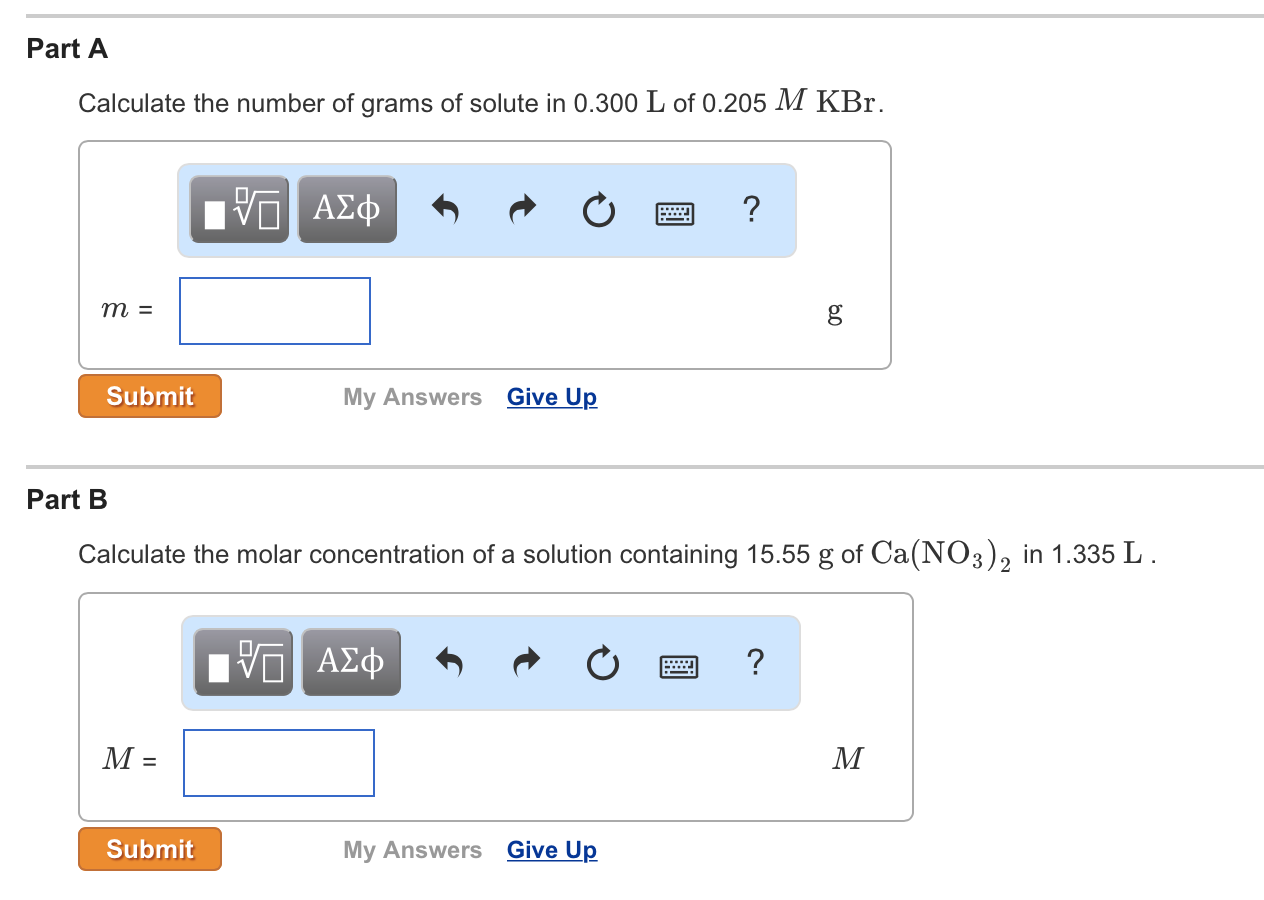Select Give Up for Part B
The image size is (1264, 900).
point(551,850)
